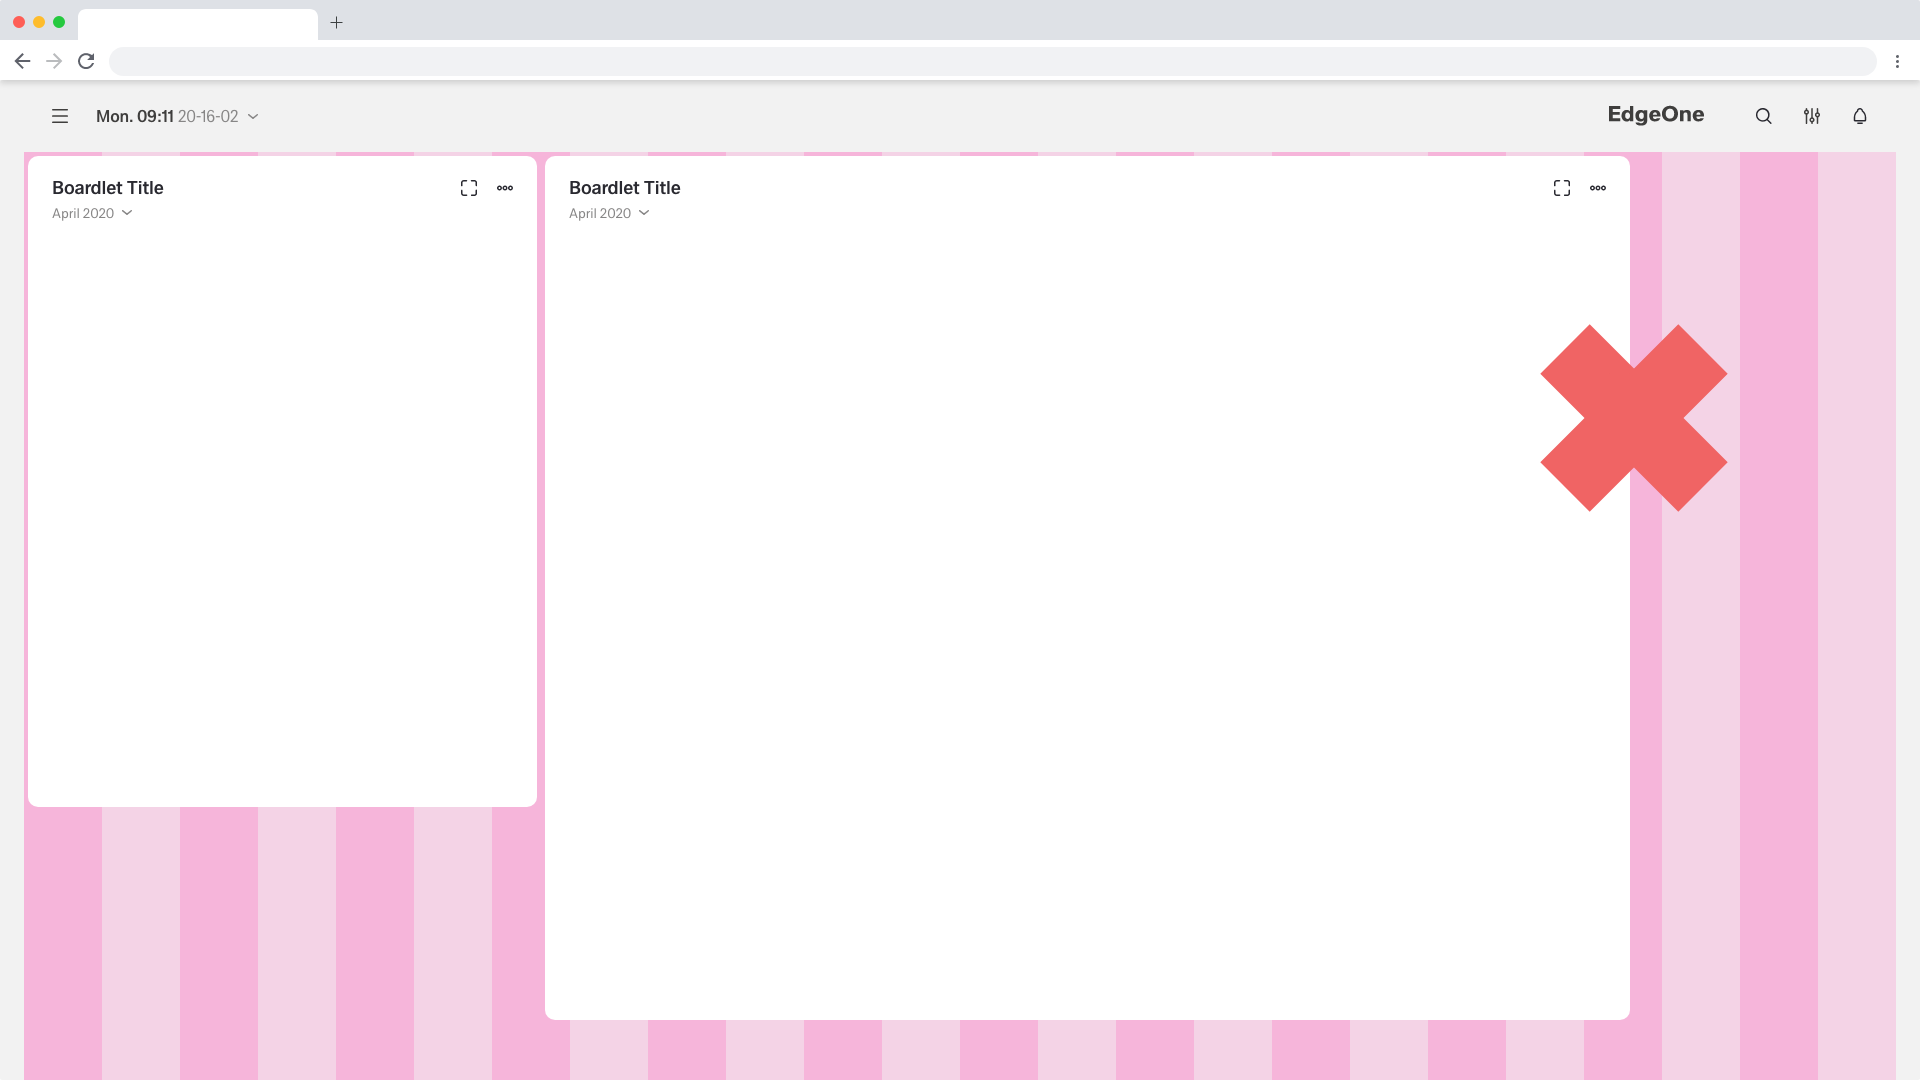Click the search magnifier icon
Screen dimensions: 1920x1080
[x=1763, y=116]
